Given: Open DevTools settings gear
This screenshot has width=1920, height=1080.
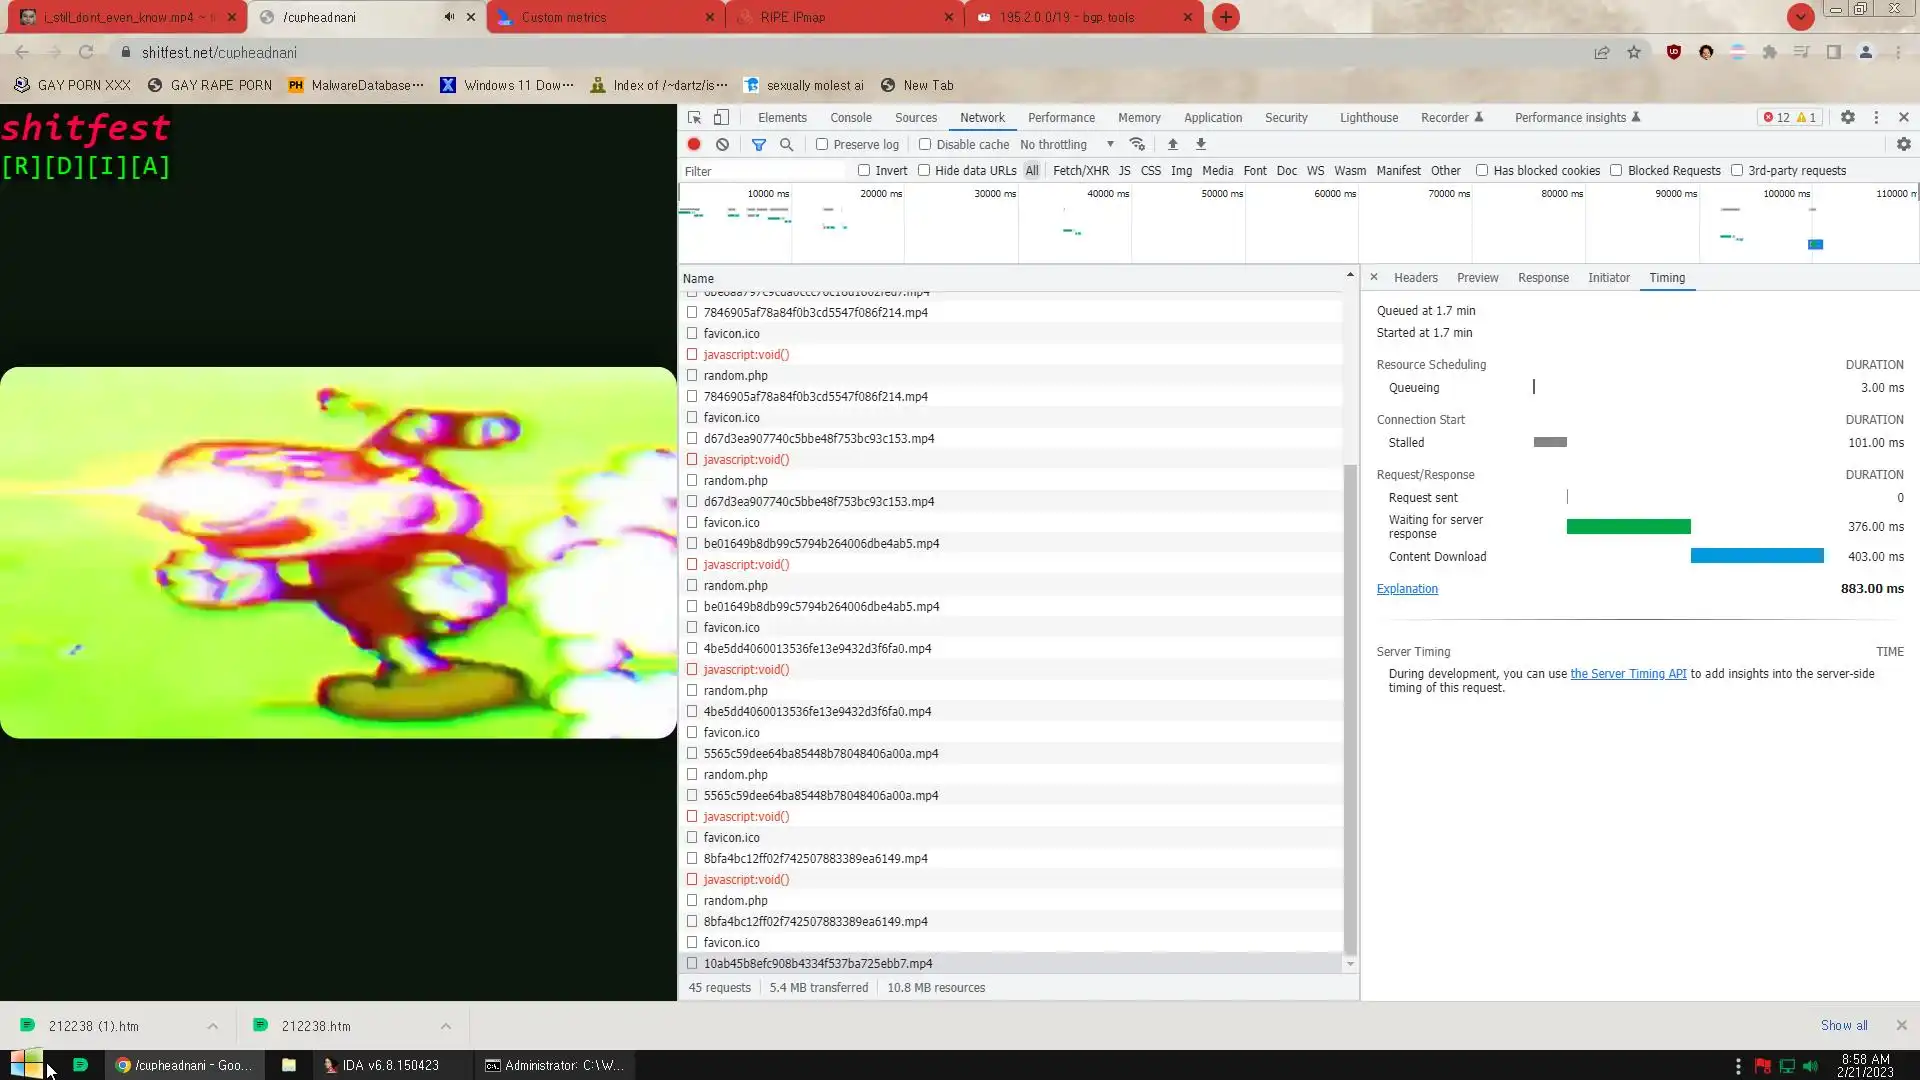Looking at the screenshot, I should coord(1848,117).
